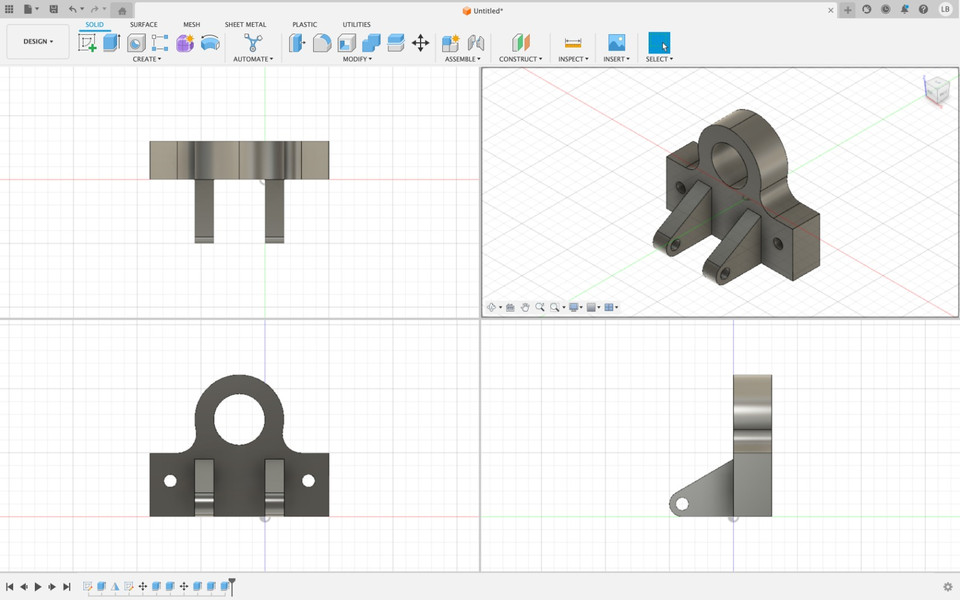Select the Zoom tool in navigation bar
The width and height of the screenshot is (960, 600).
[540, 307]
